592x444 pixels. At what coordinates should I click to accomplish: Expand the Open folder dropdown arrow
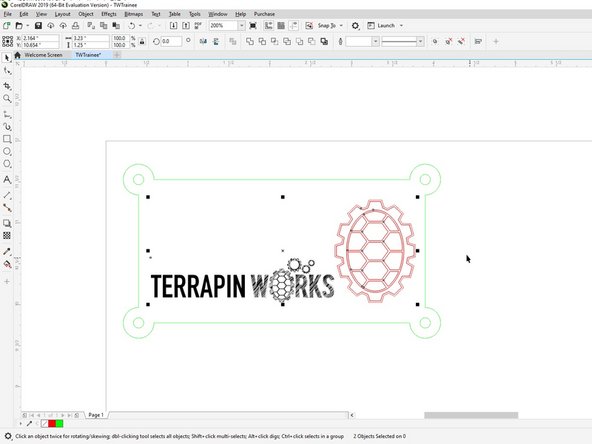click(x=28, y=26)
